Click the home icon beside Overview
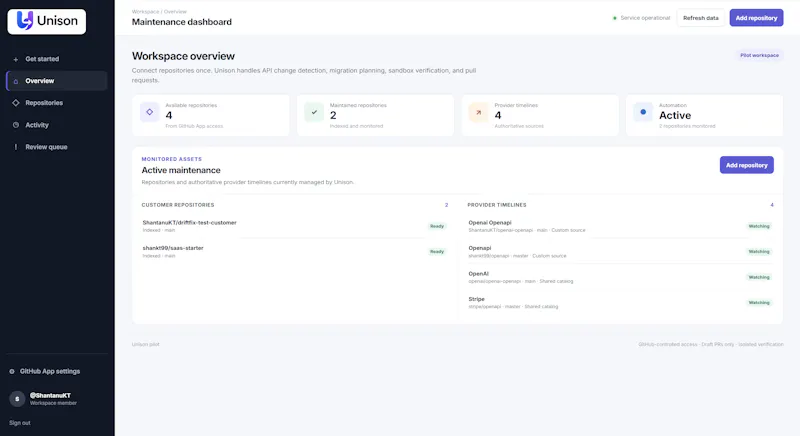 pos(16,81)
